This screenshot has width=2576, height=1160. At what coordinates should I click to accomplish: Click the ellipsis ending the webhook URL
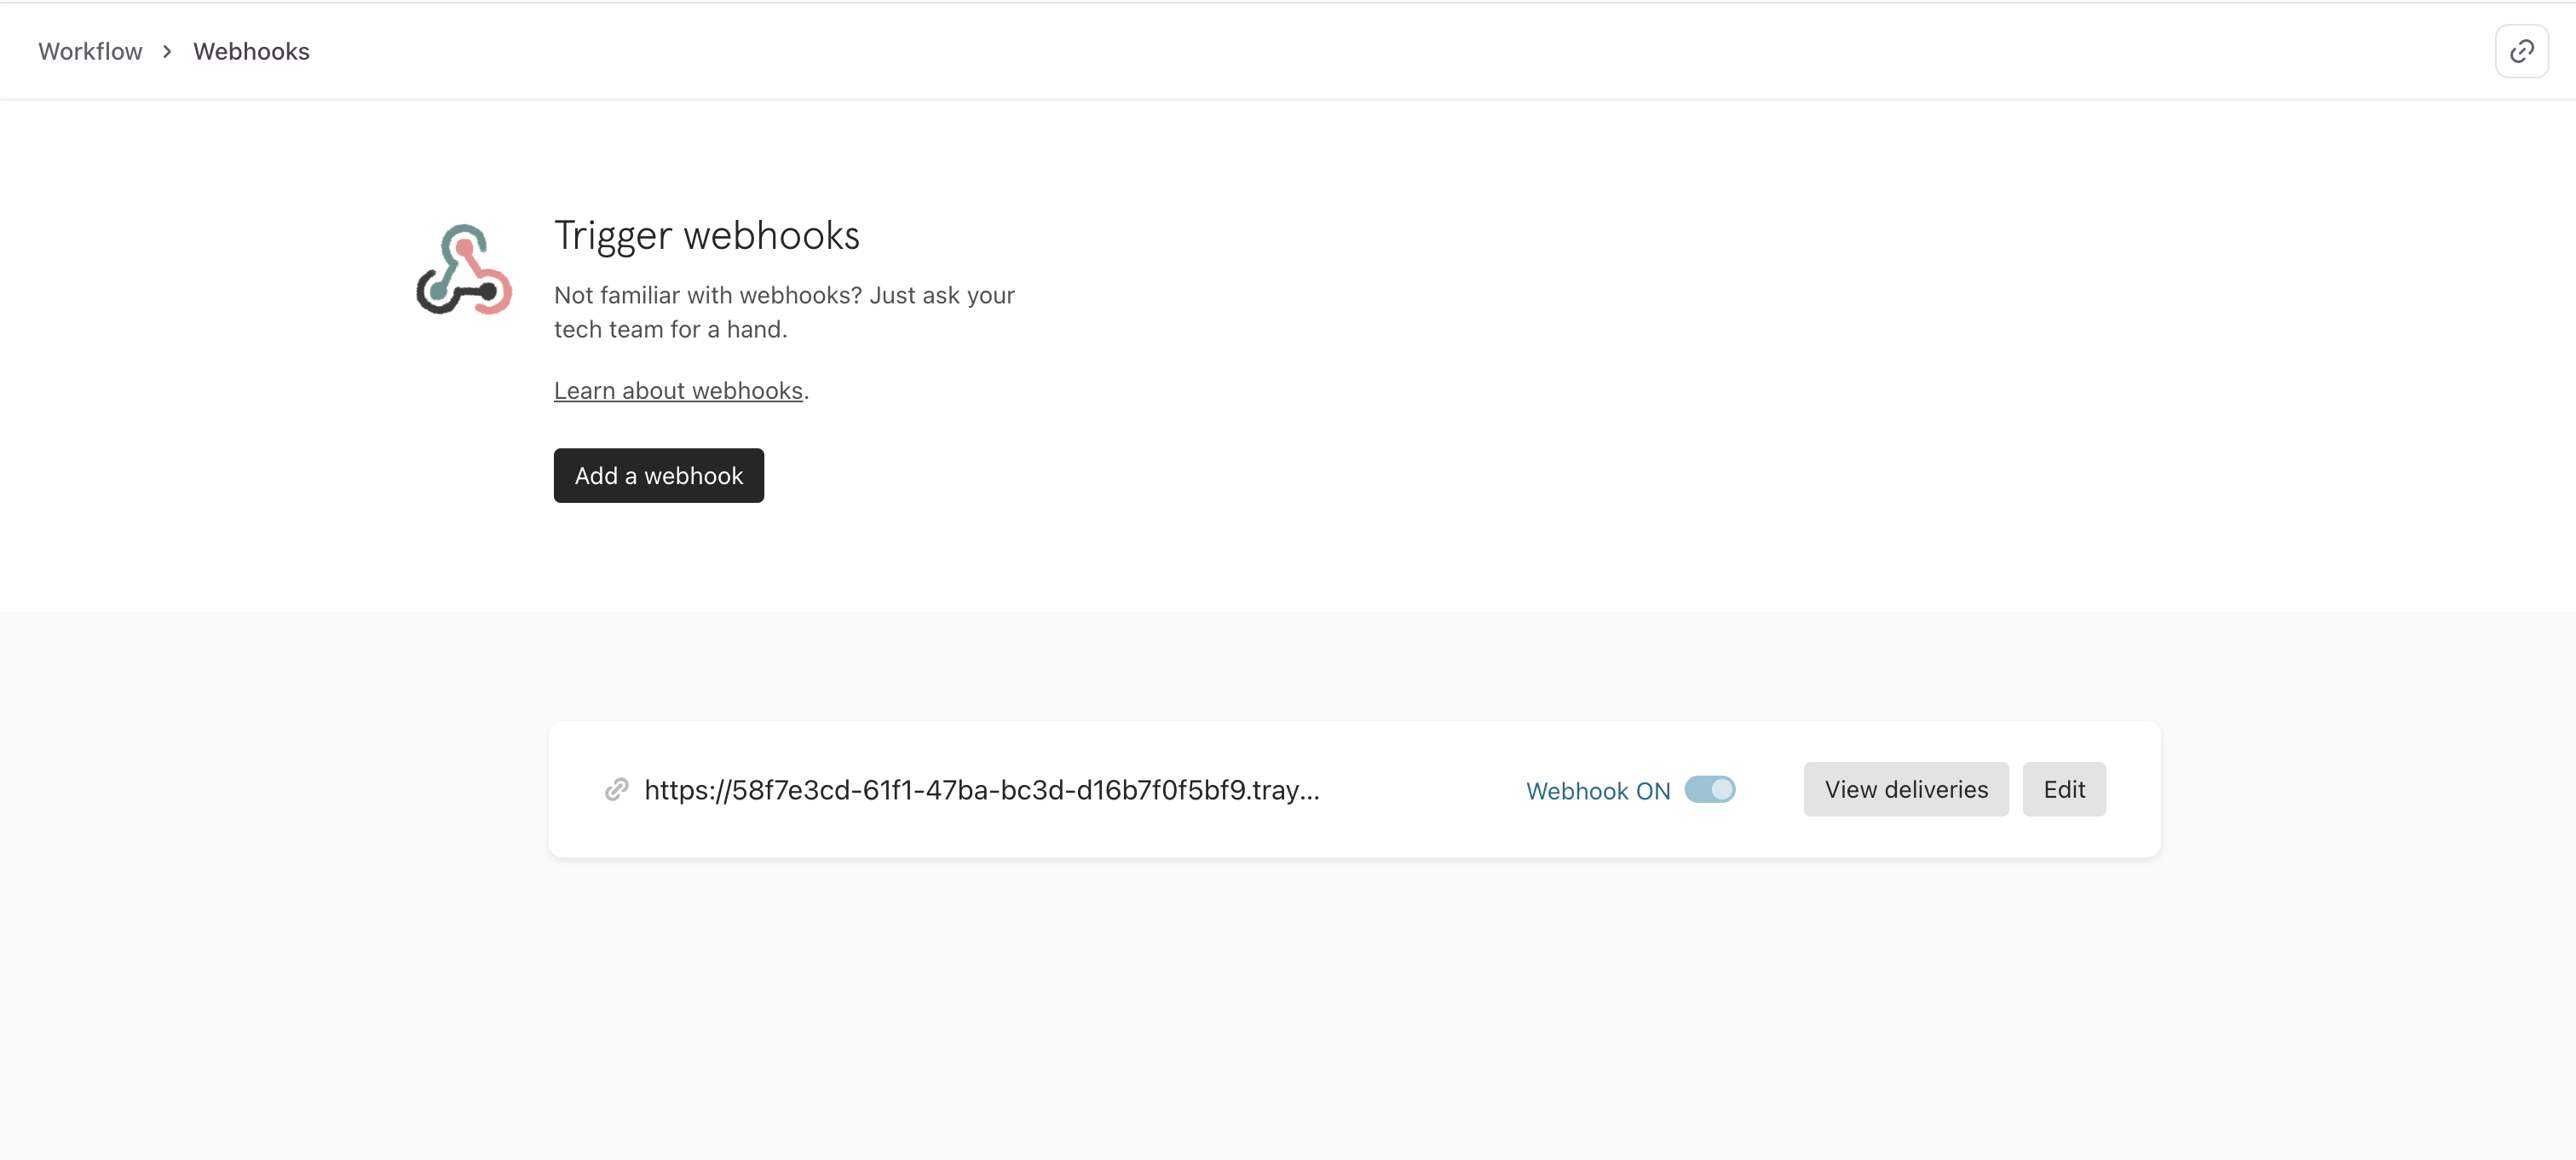click(x=1309, y=792)
